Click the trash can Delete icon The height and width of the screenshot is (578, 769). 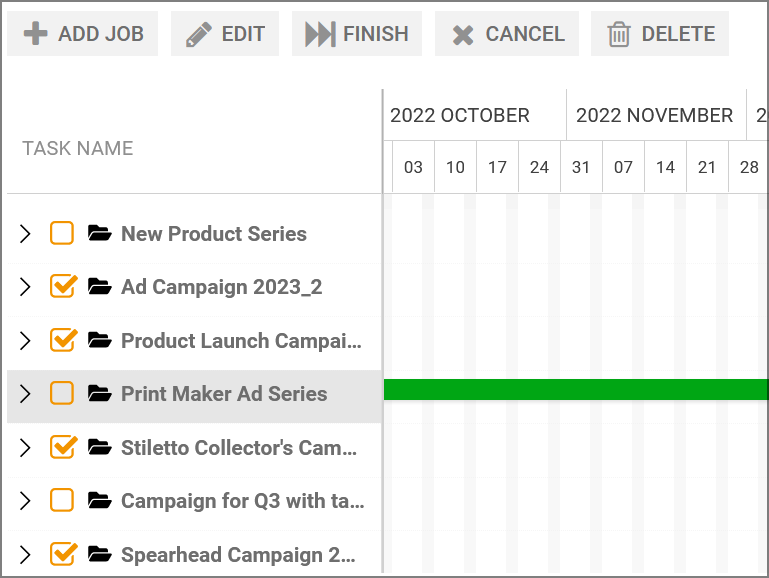click(619, 34)
